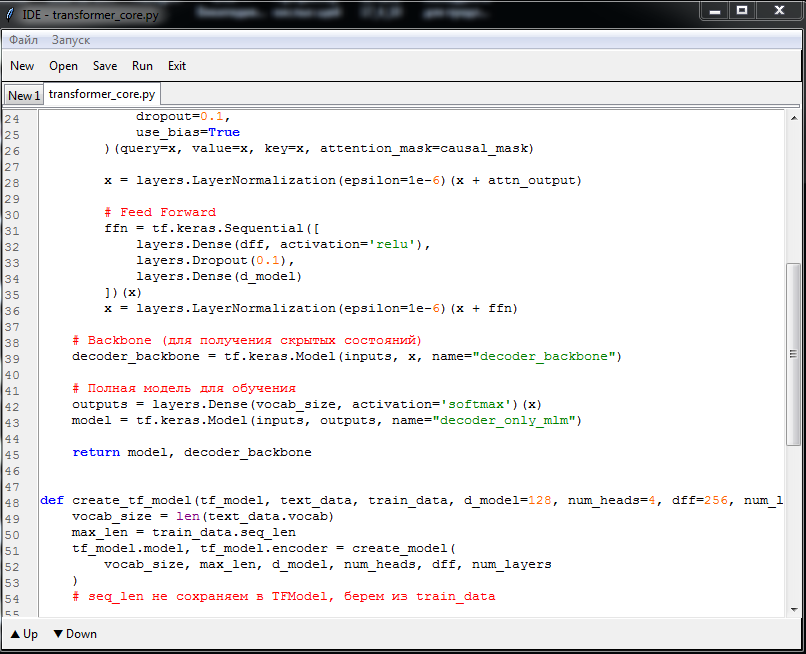Viewport: 806px width, 654px height.
Task: Close the IDE window
Action: coord(779,11)
